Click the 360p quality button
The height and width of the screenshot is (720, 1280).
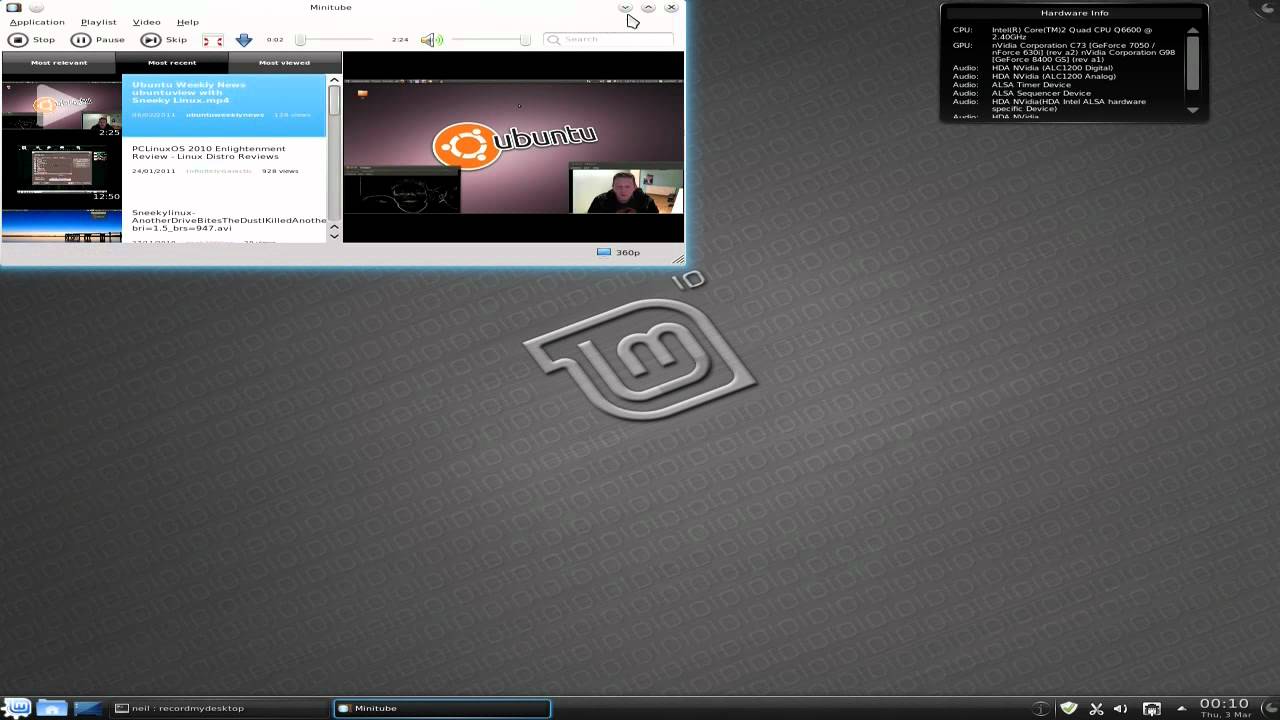(618, 252)
